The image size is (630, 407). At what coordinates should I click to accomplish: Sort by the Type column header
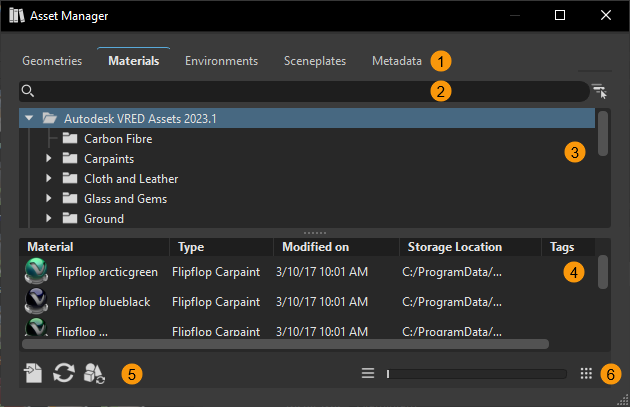(x=190, y=246)
